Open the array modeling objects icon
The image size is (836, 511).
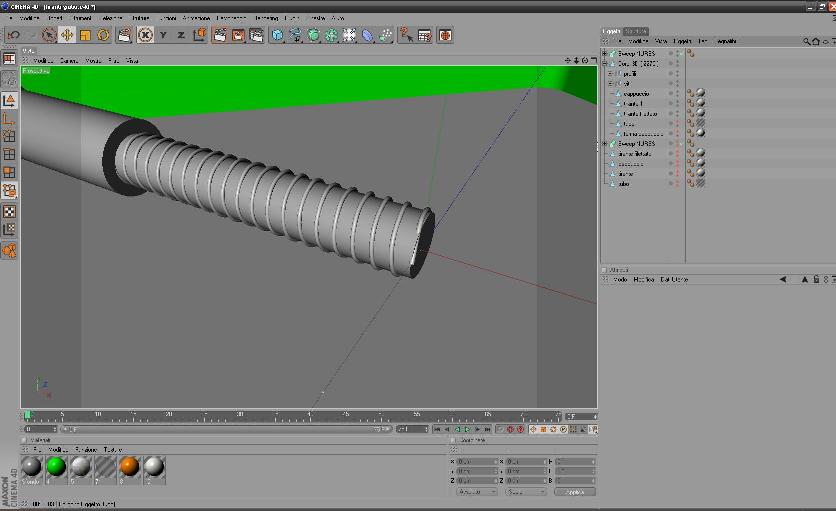click(331, 35)
